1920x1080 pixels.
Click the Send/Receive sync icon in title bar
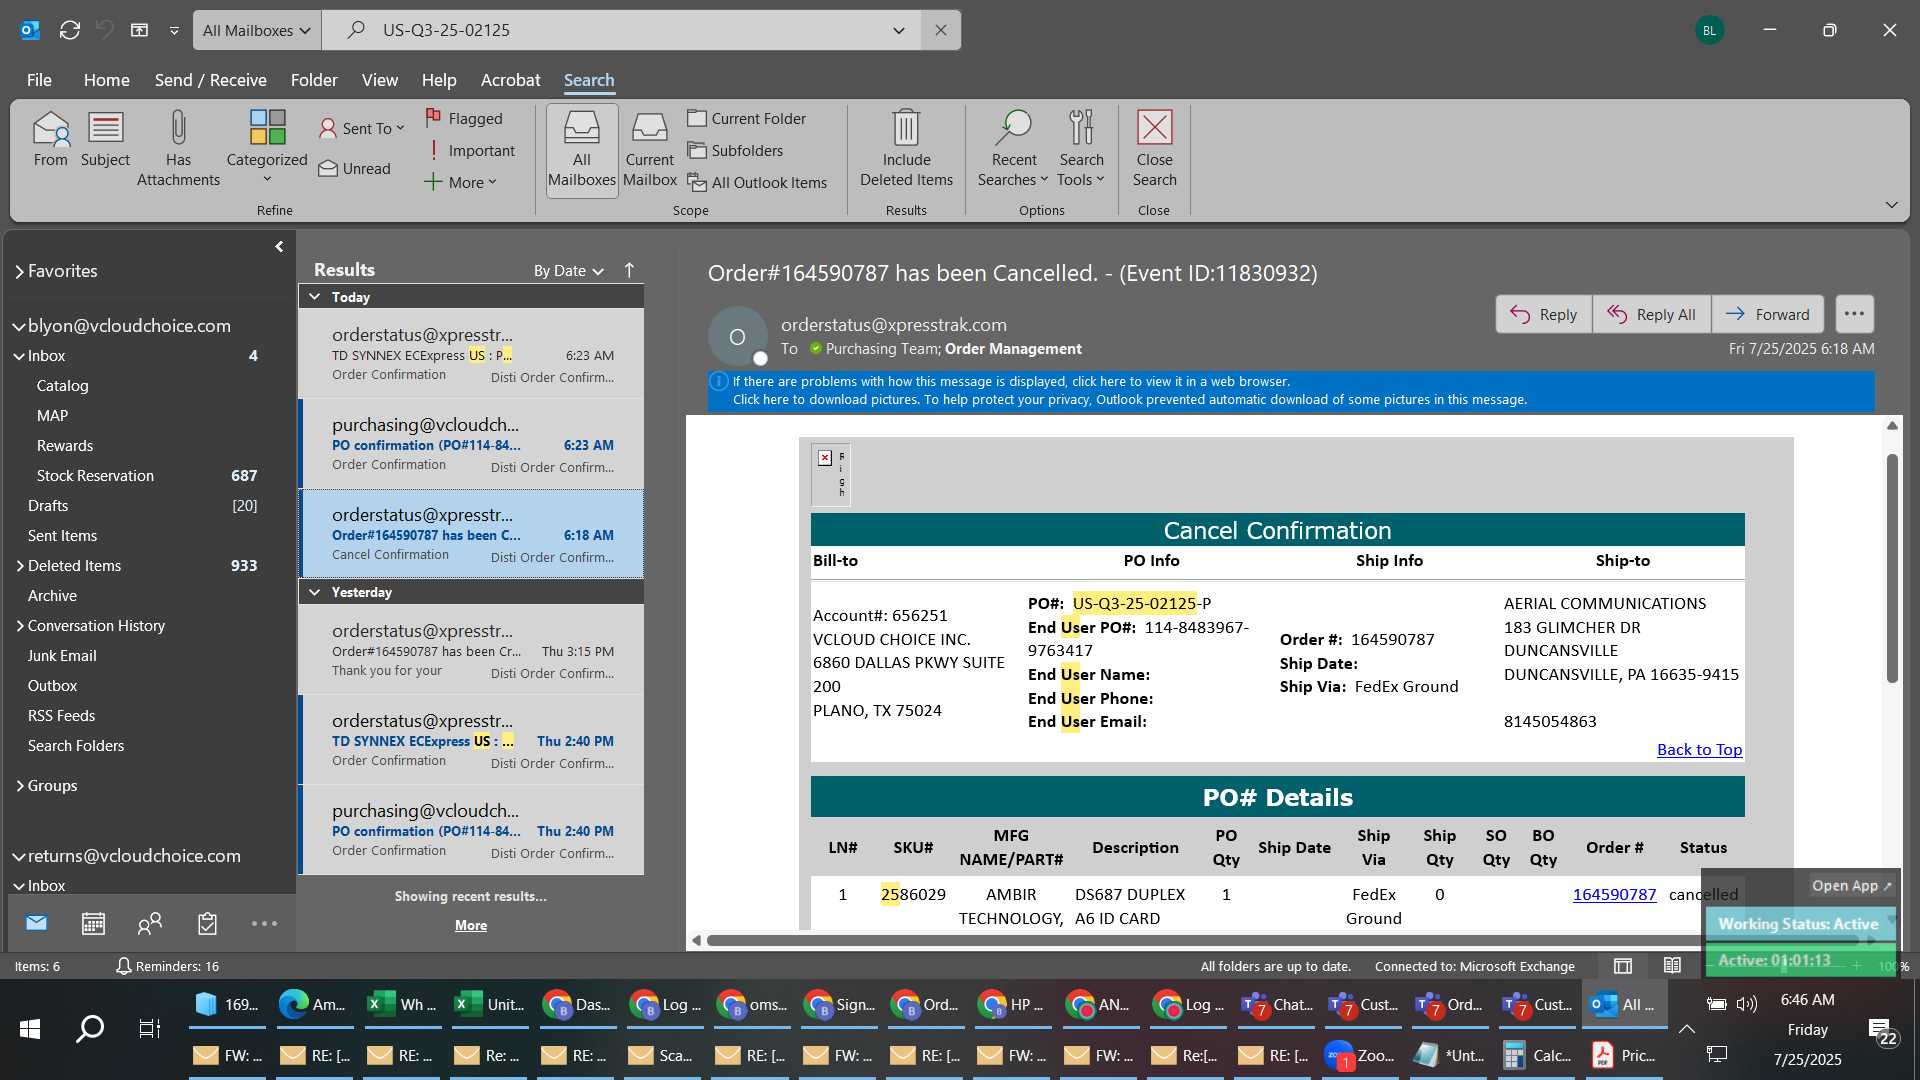point(69,30)
